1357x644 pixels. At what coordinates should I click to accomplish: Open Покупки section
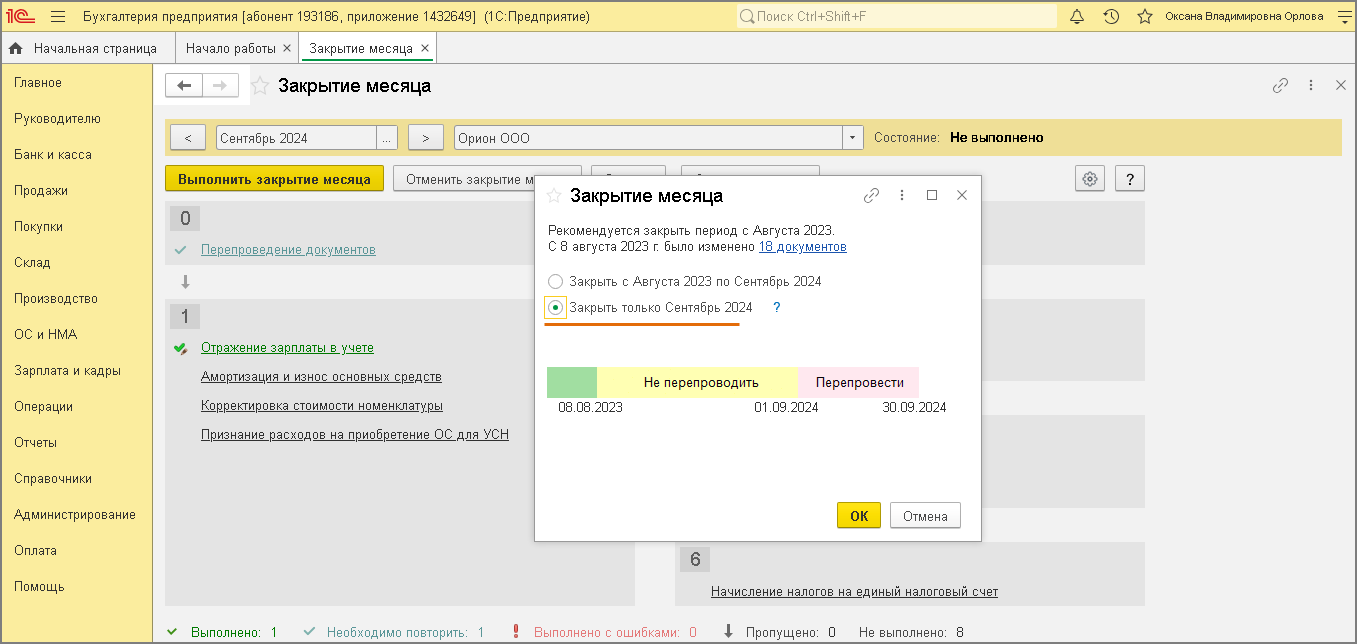tap(38, 227)
